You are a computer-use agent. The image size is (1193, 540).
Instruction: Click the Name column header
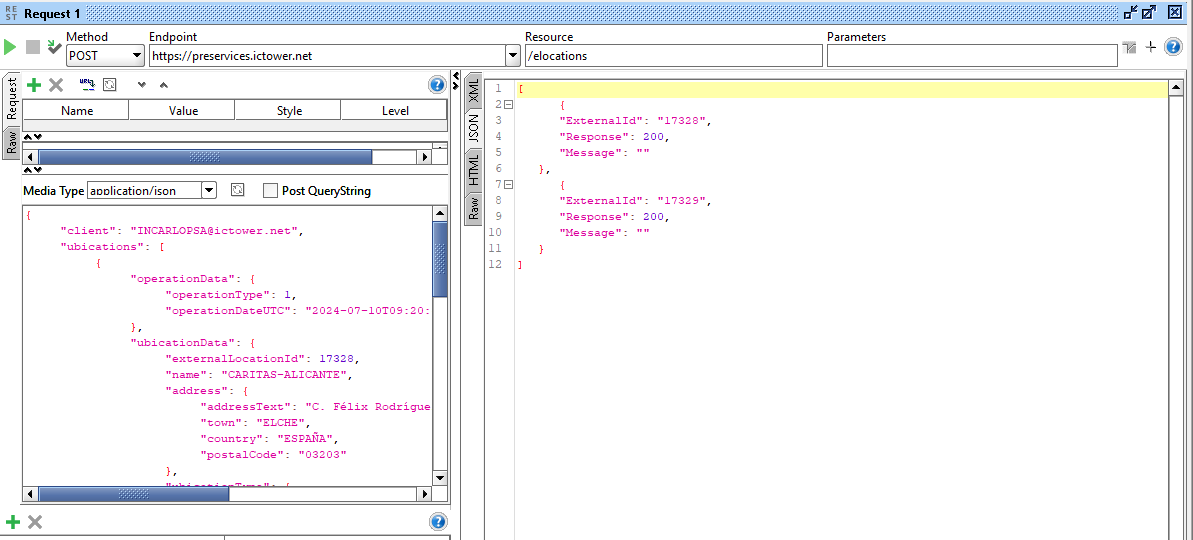pos(76,110)
